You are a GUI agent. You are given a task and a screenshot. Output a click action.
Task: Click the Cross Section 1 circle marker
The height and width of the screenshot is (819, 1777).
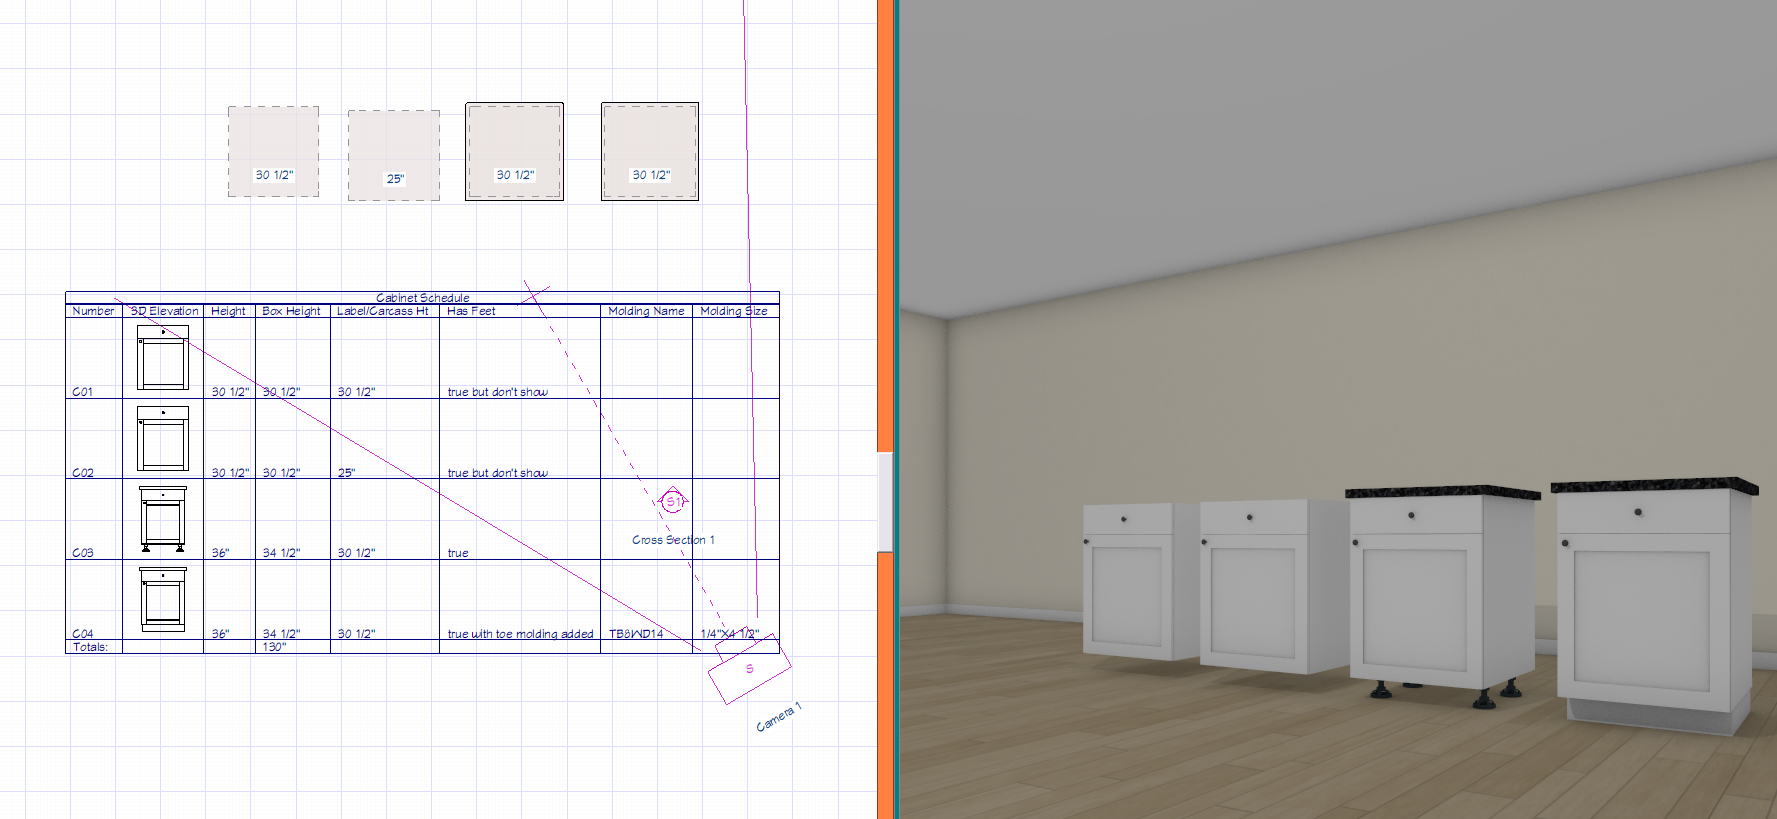pos(673,501)
